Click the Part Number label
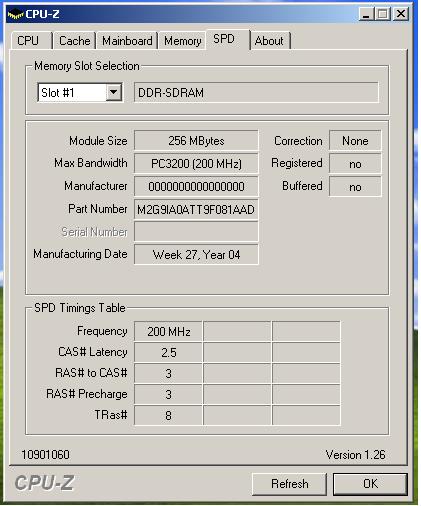 pos(98,209)
